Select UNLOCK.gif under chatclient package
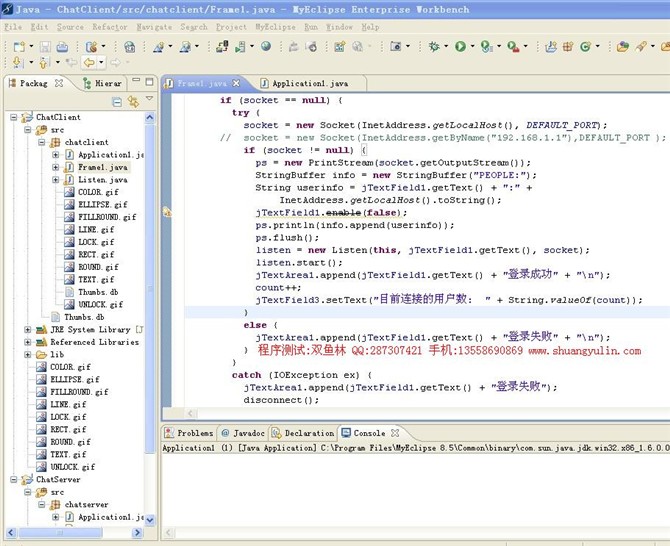 pos(100,304)
